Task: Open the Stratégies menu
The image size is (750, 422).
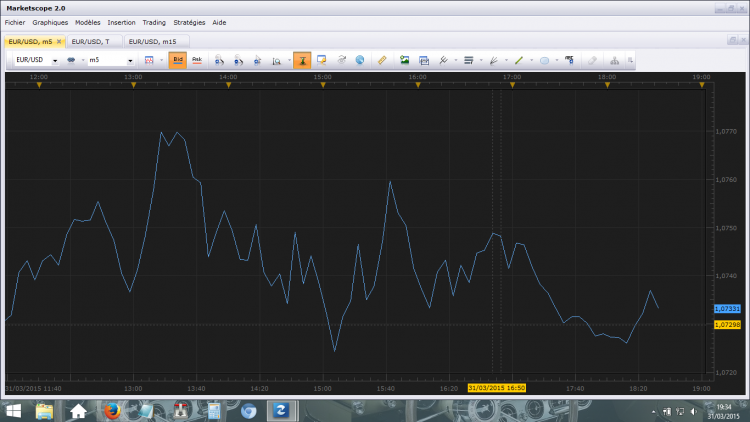Action: [x=189, y=22]
